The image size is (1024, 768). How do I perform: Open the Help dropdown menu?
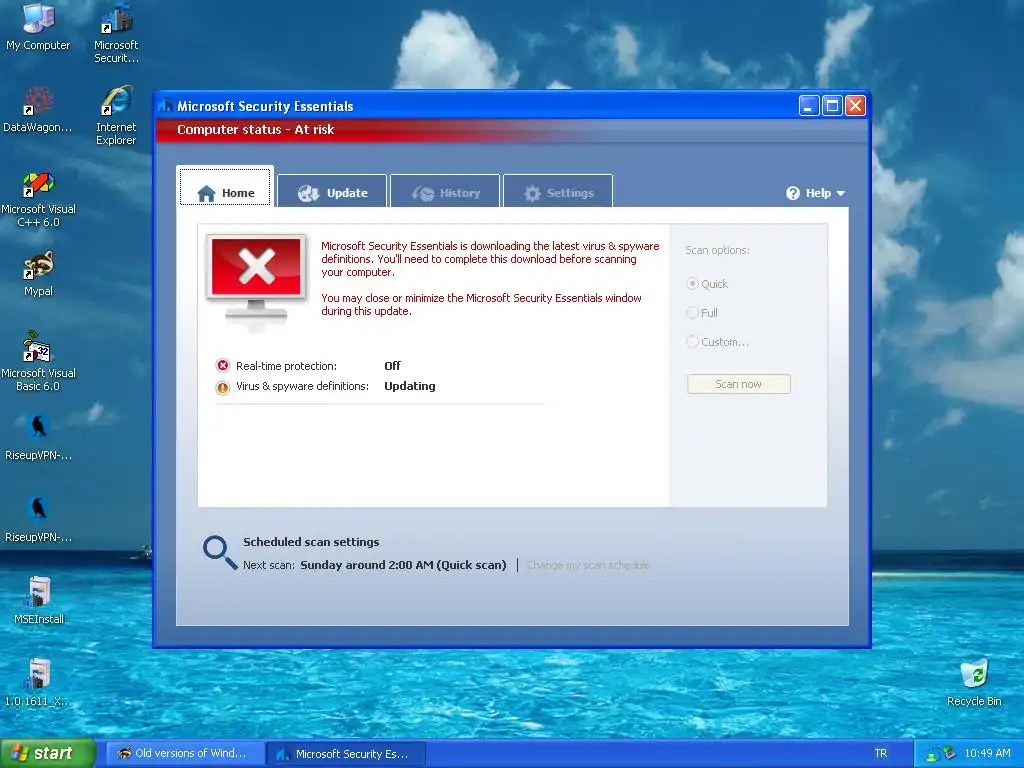816,193
